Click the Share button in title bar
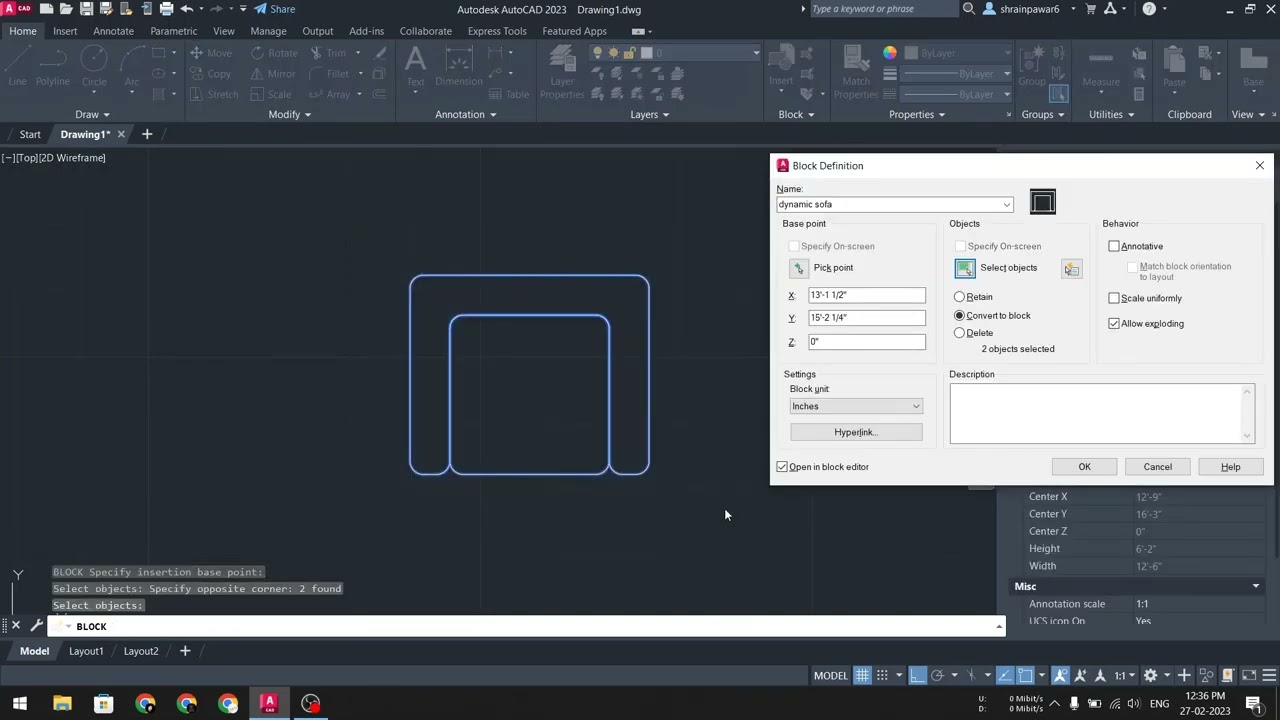The image size is (1280, 720). pyautogui.click(x=274, y=9)
